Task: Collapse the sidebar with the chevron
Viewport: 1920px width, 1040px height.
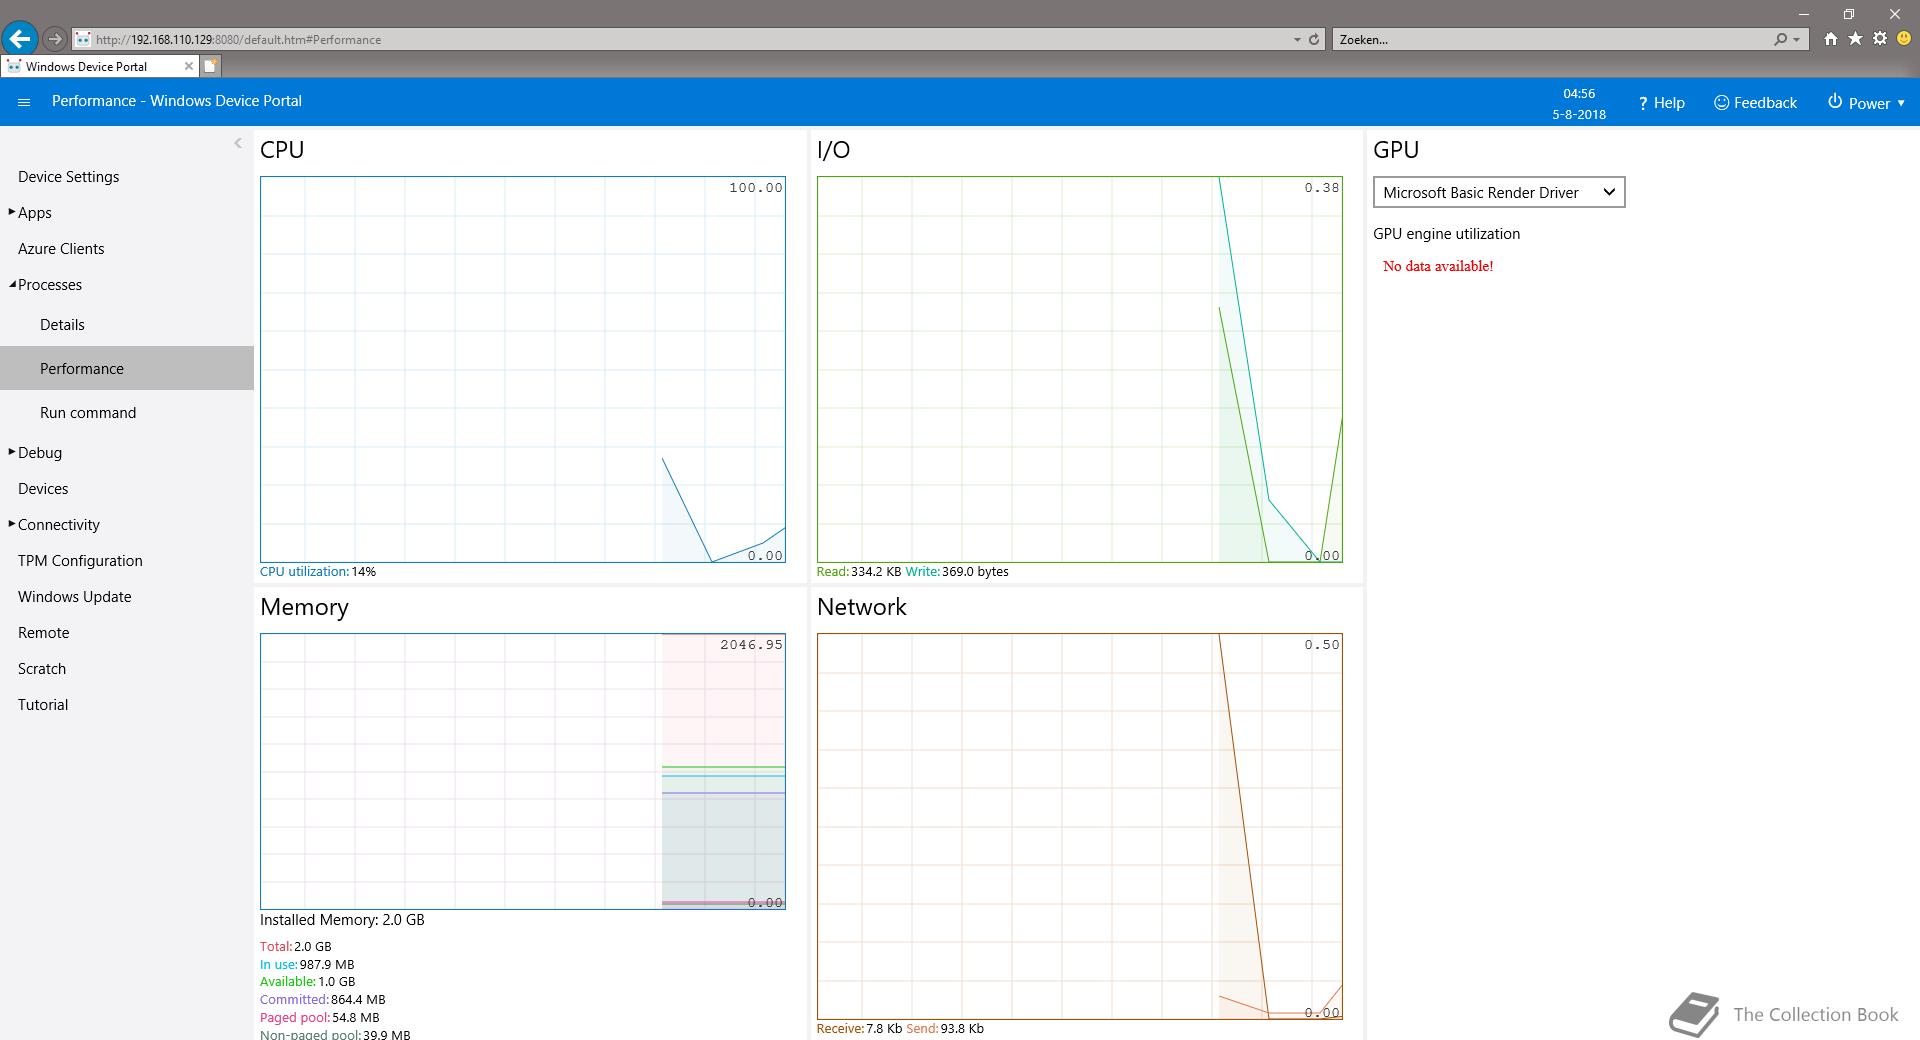Action: click(x=238, y=143)
